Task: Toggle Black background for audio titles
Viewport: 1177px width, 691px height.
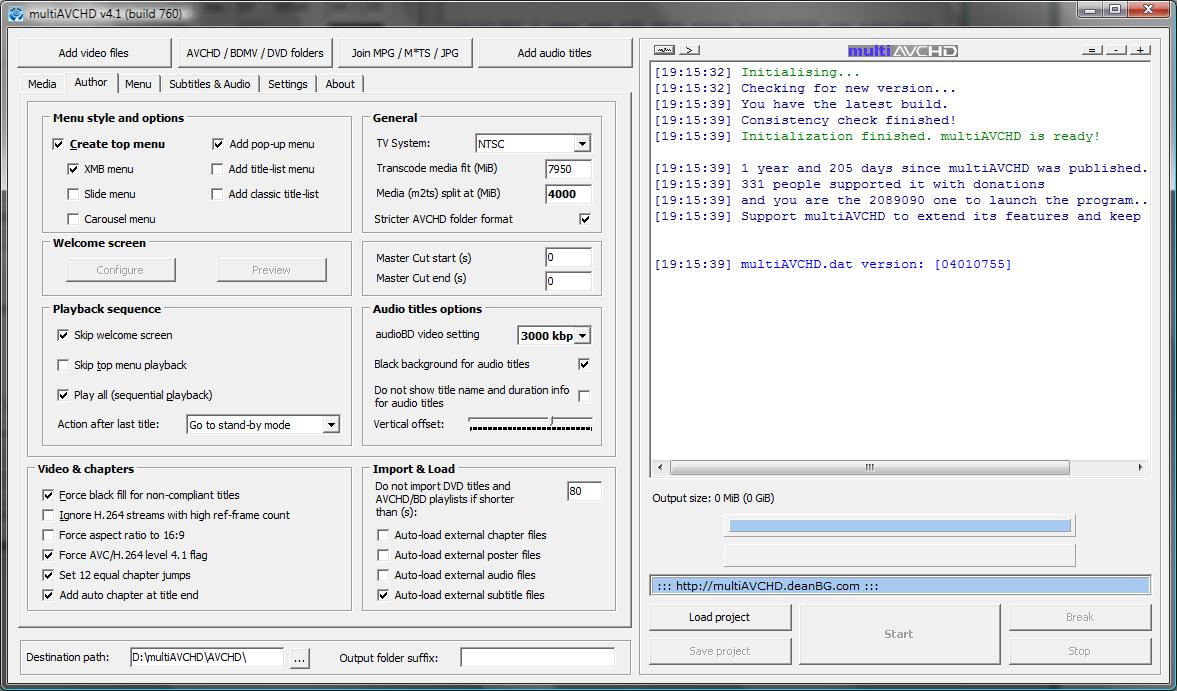Action: click(584, 364)
